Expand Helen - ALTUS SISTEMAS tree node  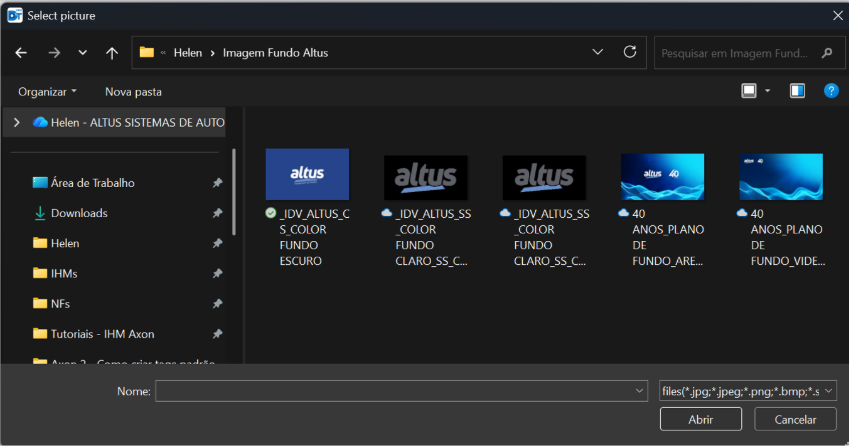17,123
